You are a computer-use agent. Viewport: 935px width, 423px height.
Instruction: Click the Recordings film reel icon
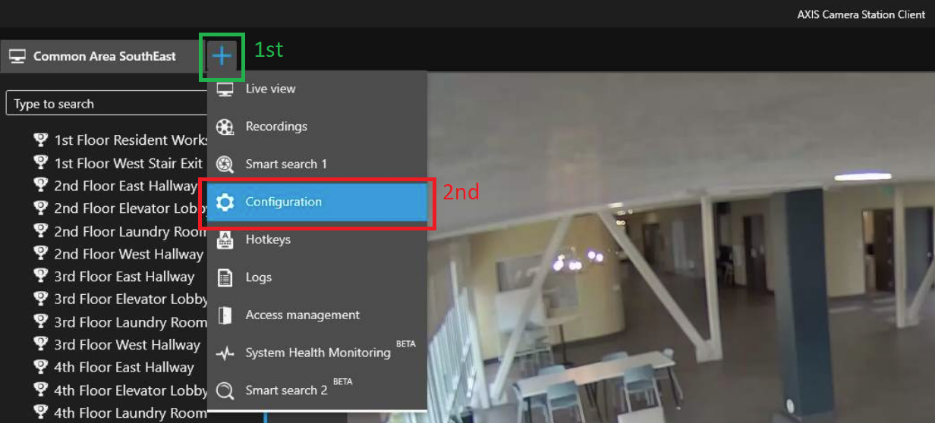point(225,127)
